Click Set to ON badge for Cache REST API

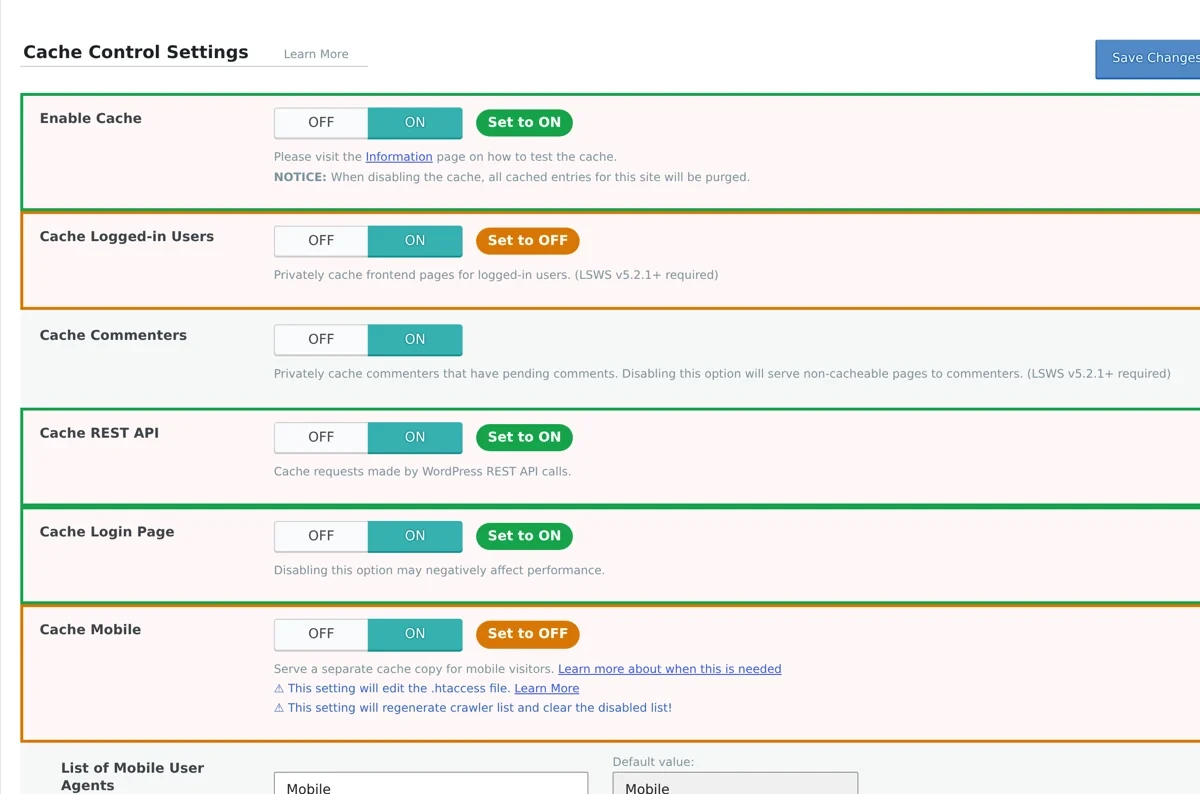[x=524, y=437]
